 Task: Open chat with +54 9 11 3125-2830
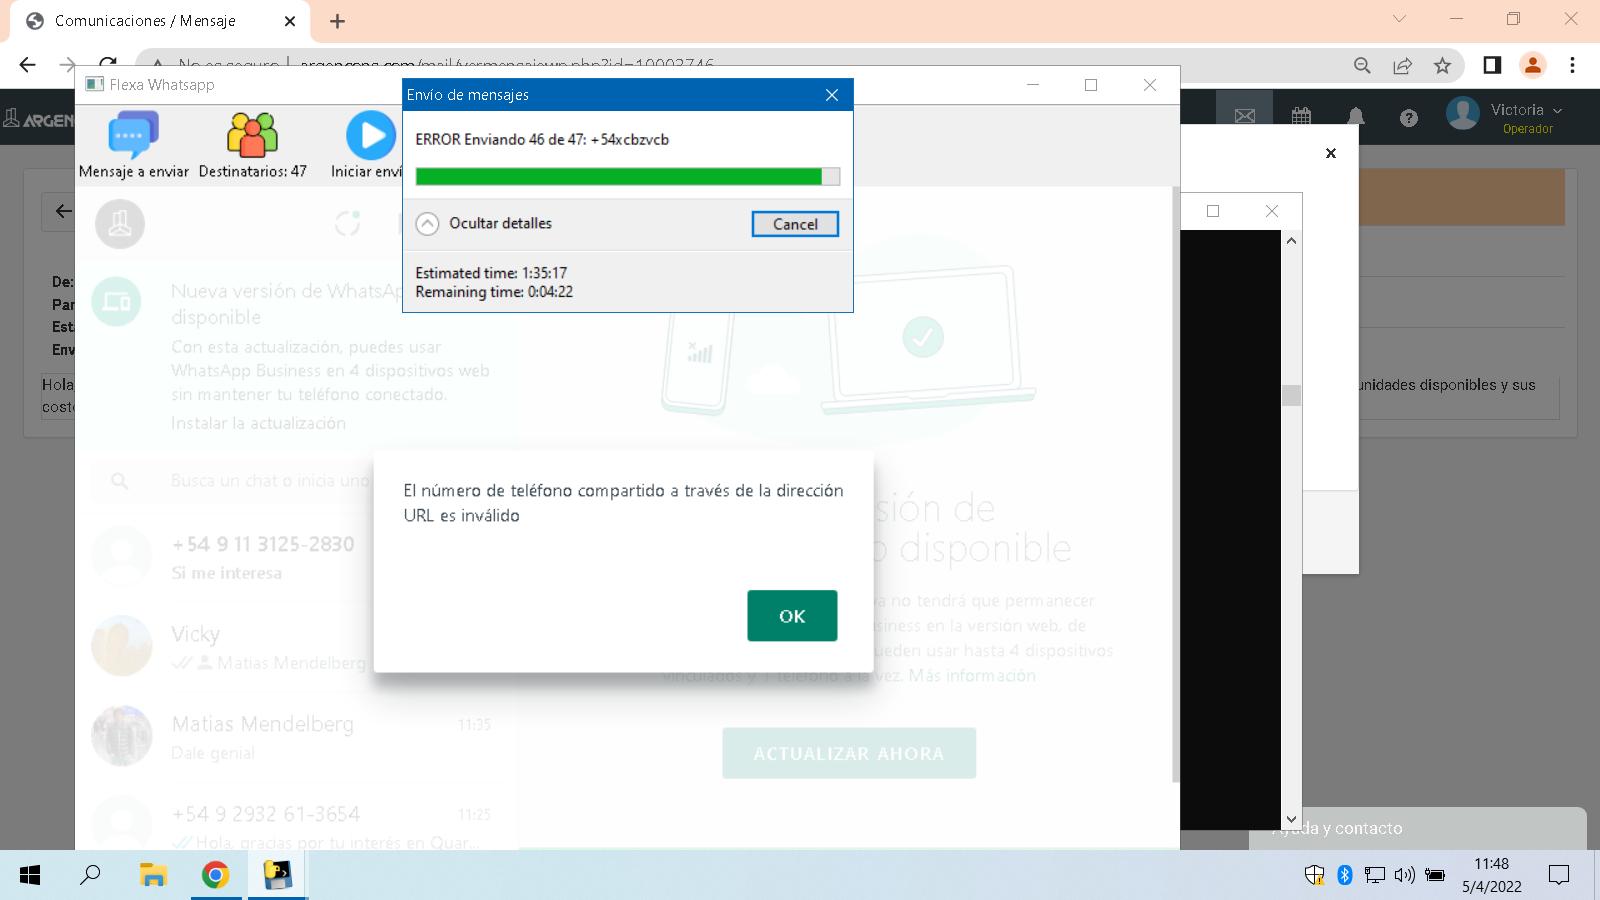pos(297,556)
